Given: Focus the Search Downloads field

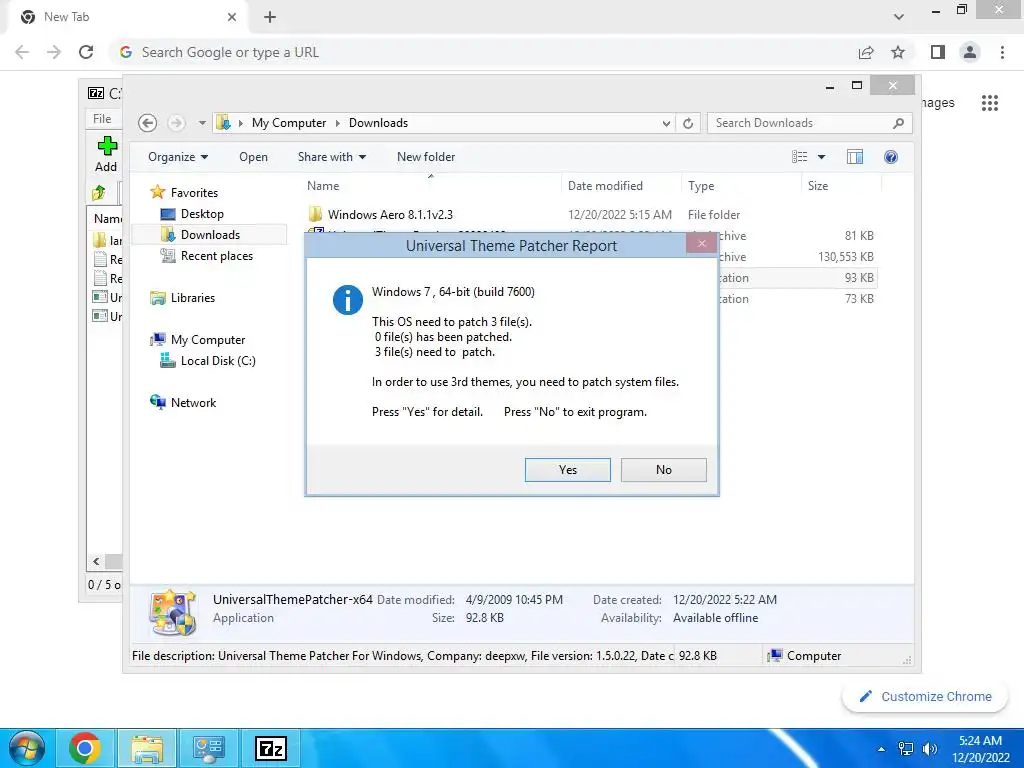Looking at the screenshot, I should pos(808,123).
